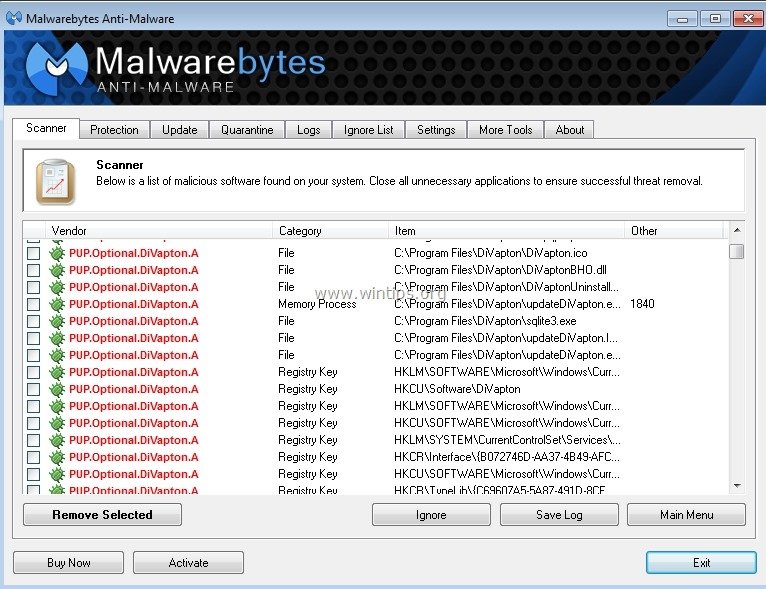Open the Ignore List tab

point(368,130)
